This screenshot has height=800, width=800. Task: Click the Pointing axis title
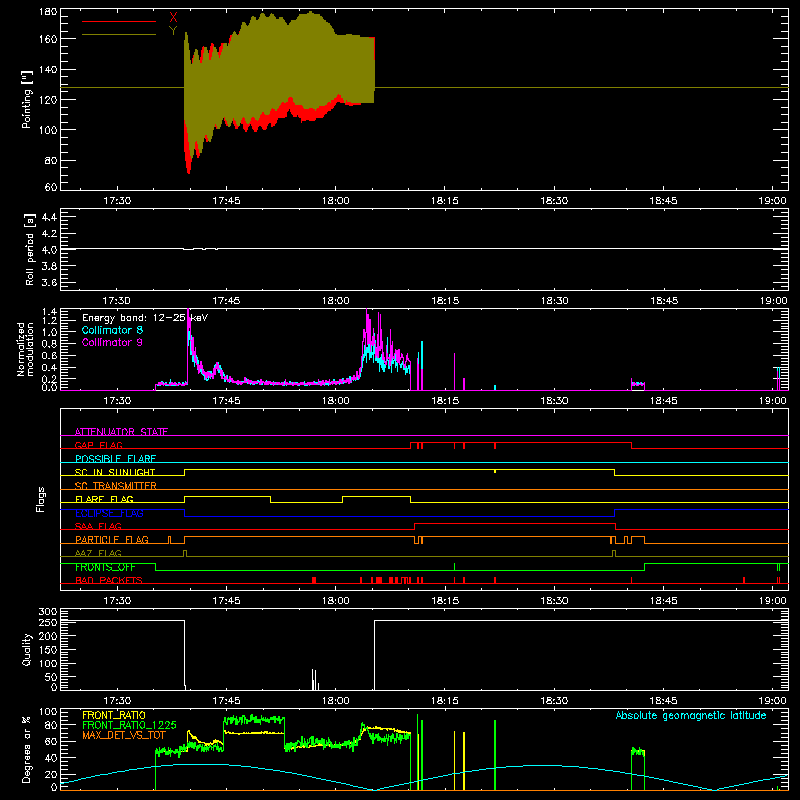click(27, 99)
